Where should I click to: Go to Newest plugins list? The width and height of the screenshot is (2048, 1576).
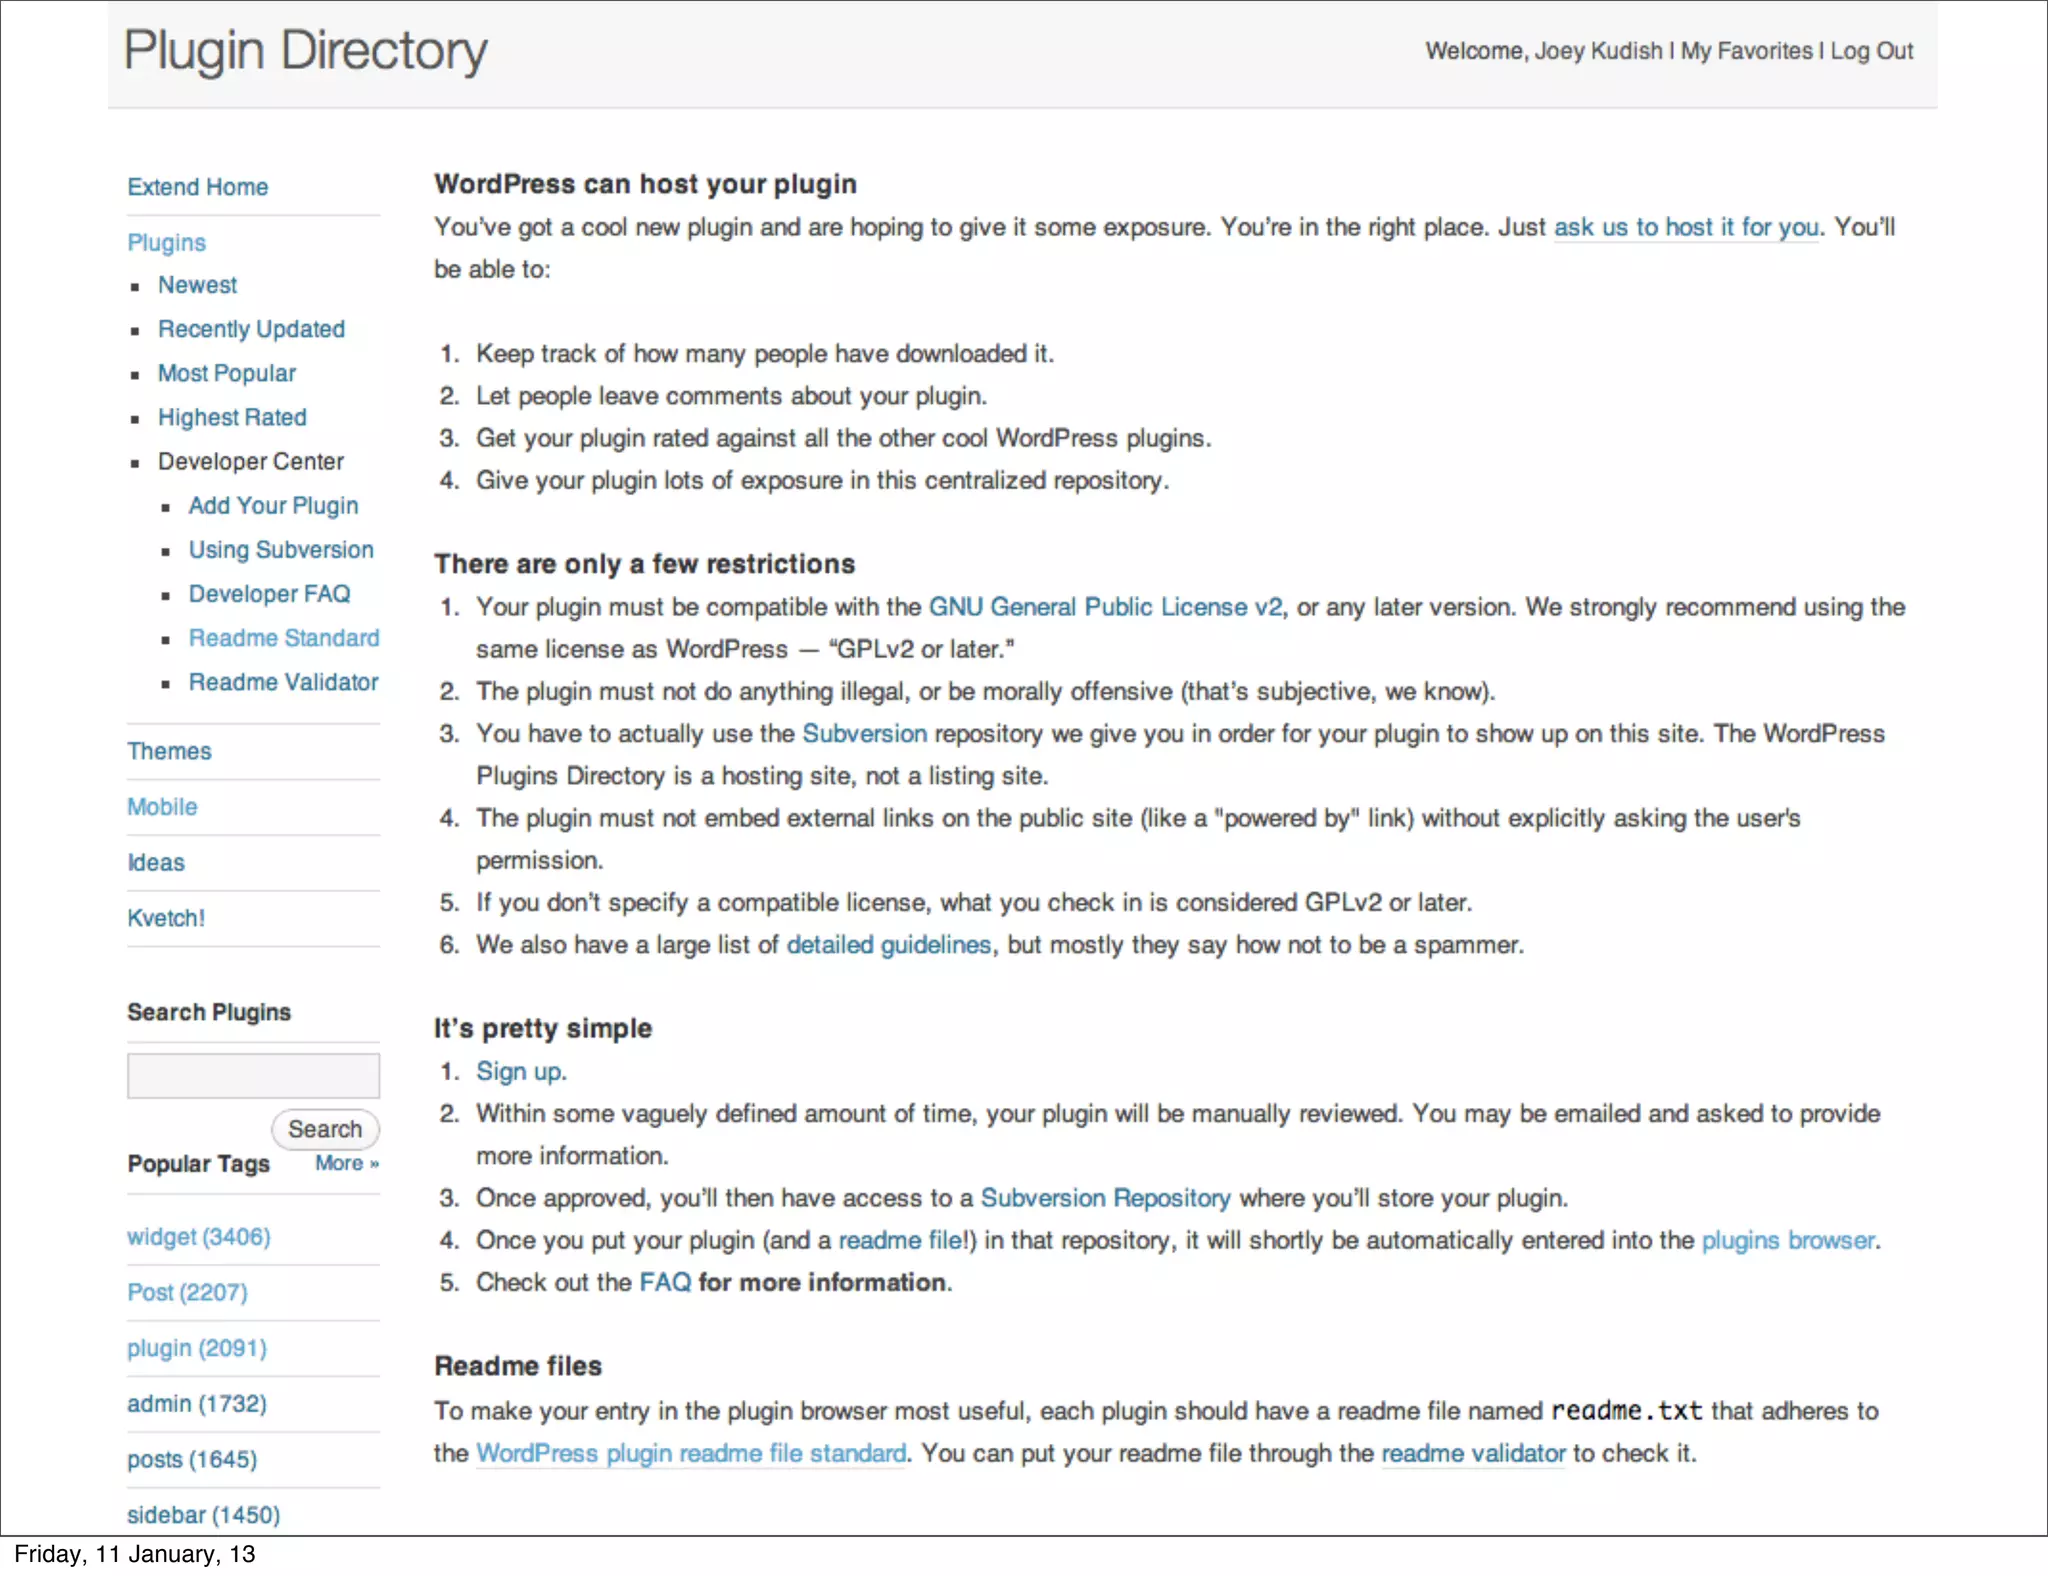197,285
